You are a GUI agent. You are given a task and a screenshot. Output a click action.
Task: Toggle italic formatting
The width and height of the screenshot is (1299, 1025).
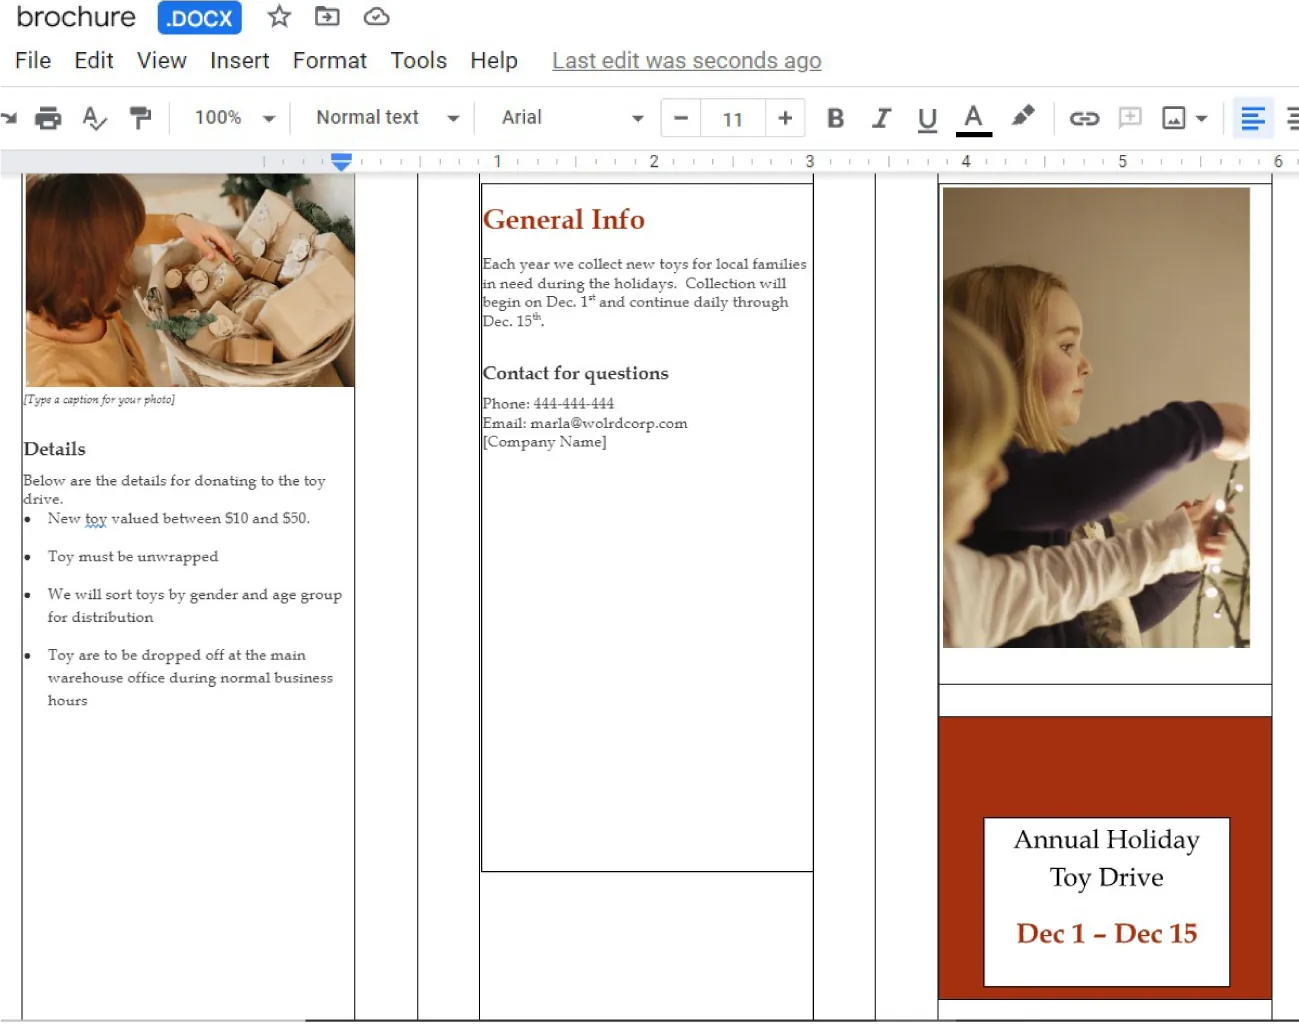[x=881, y=117]
